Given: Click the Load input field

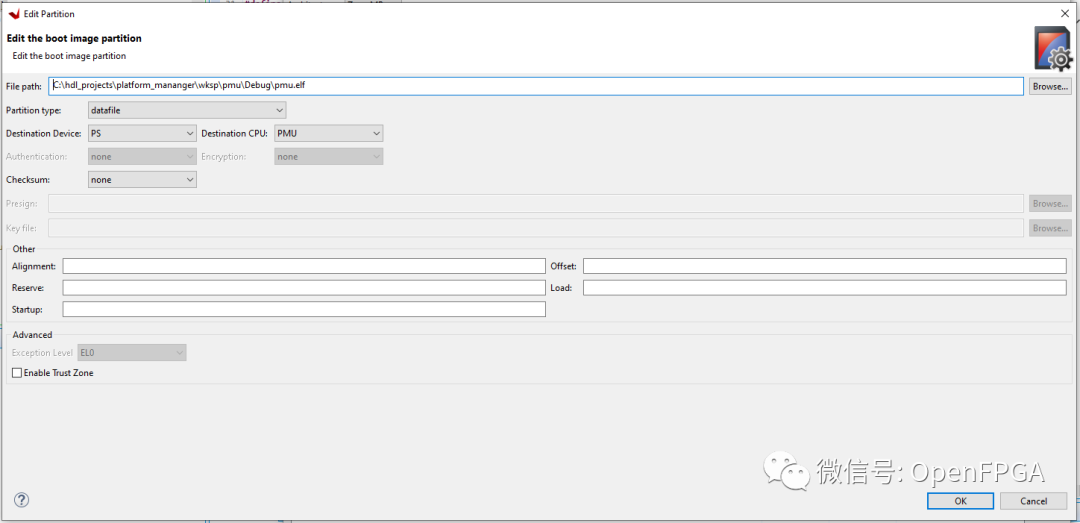Looking at the screenshot, I should pyautogui.click(x=824, y=288).
